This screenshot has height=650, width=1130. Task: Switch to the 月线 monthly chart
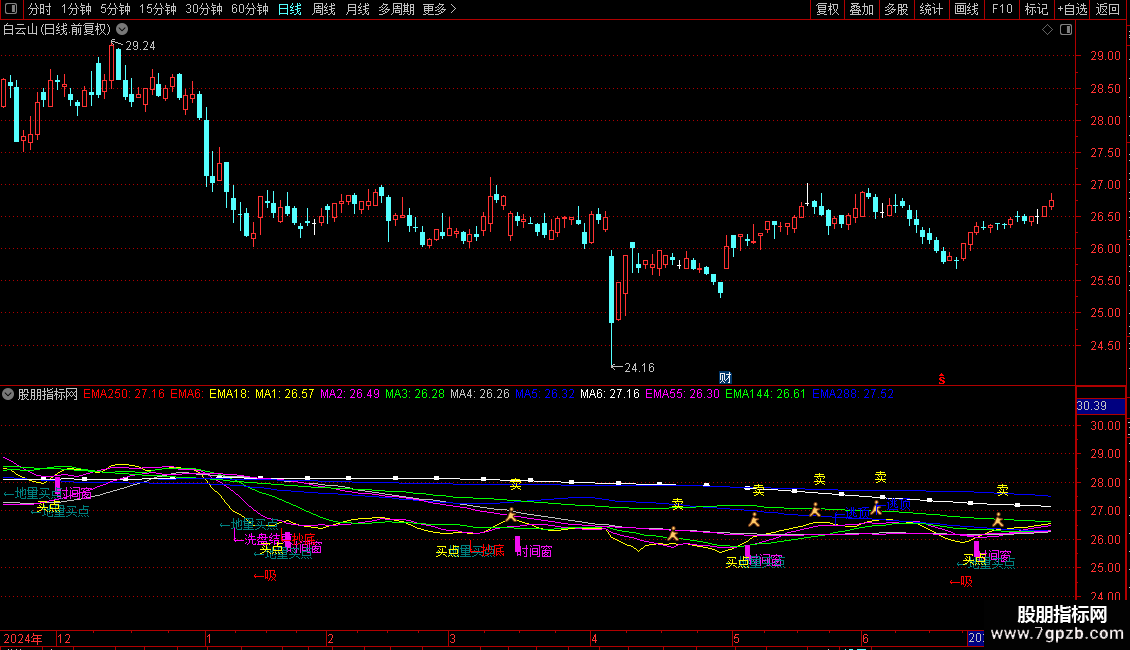click(x=357, y=9)
